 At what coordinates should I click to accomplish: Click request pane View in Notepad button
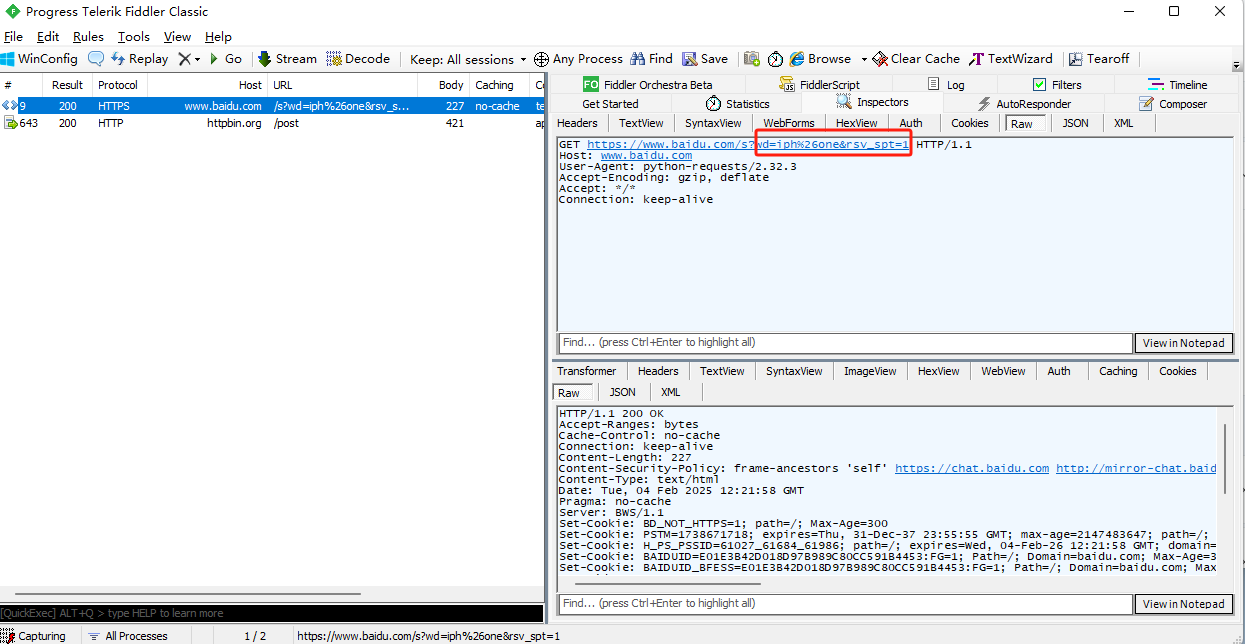click(x=1183, y=343)
